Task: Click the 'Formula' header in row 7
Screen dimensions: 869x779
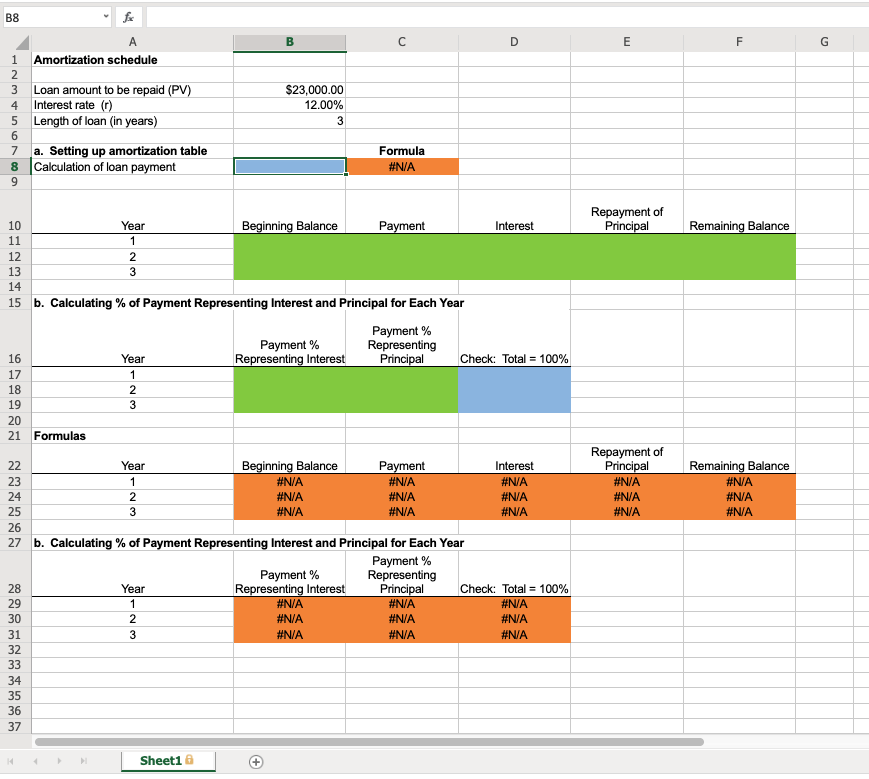Action: click(402, 151)
